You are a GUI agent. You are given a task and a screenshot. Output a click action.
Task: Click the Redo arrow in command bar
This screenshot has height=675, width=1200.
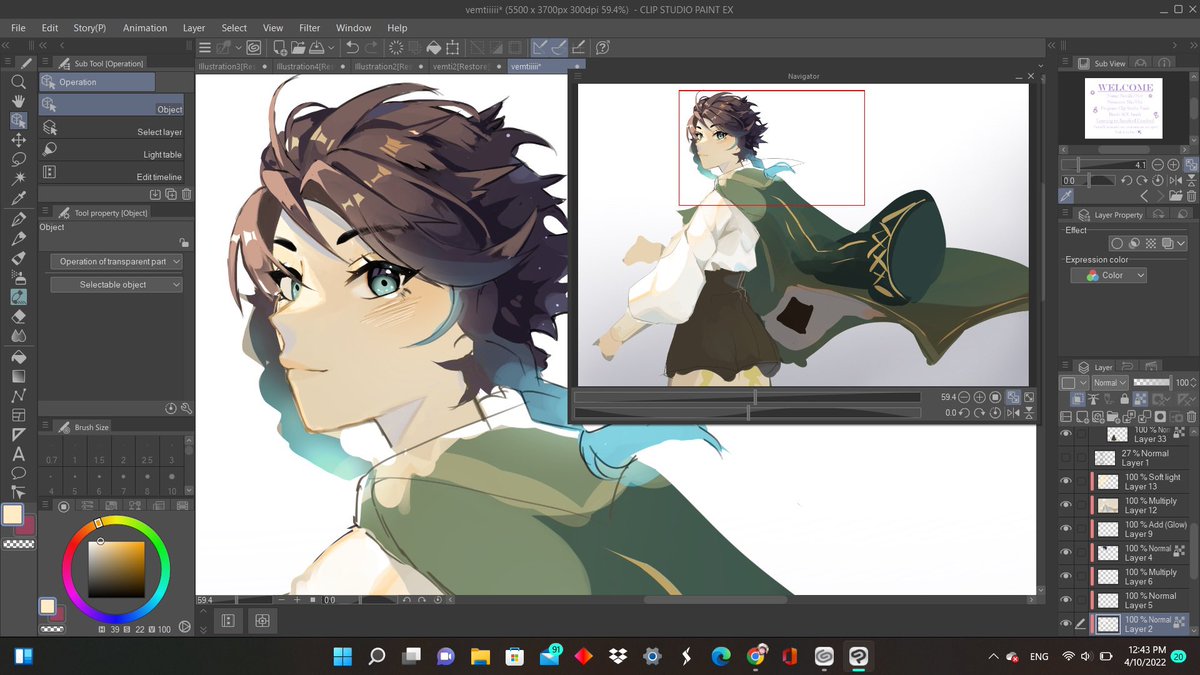tap(371, 47)
